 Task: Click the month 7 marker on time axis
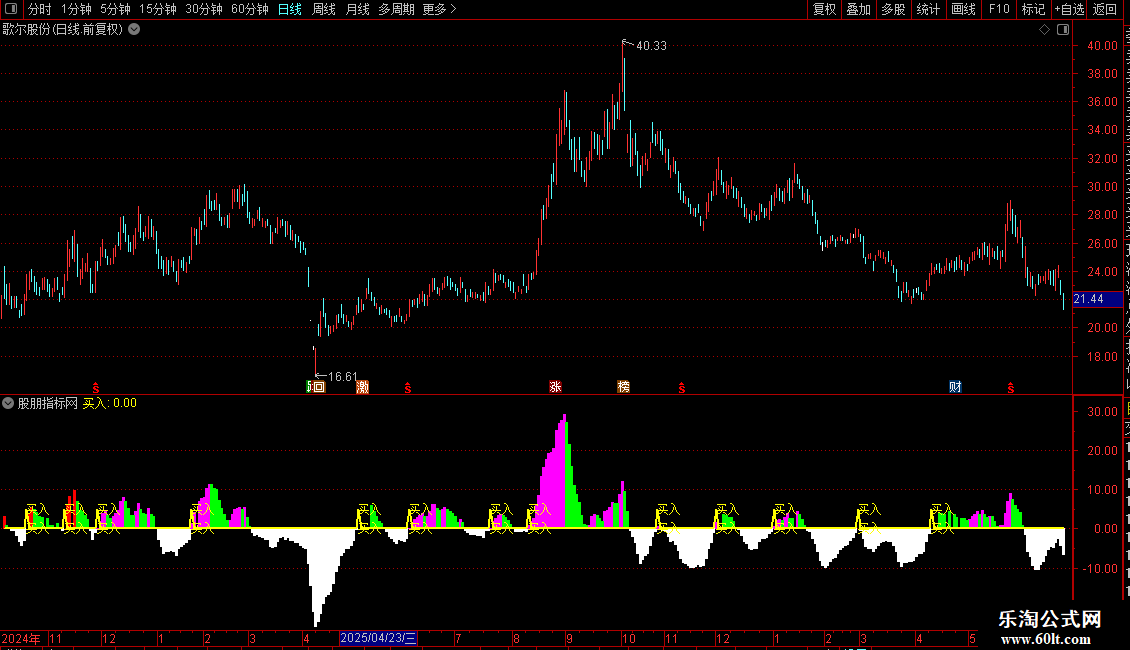coord(458,639)
